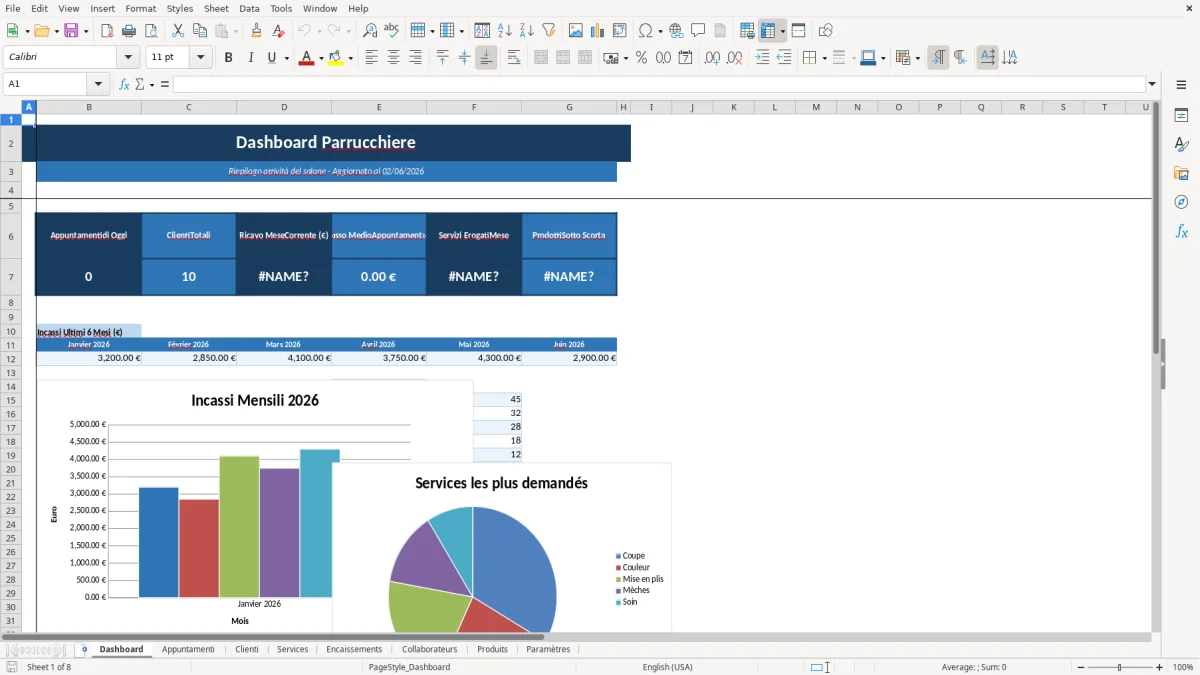Run the spelling check

(x=392, y=31)
